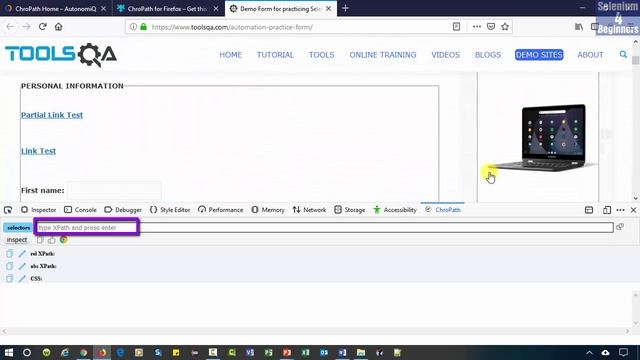Open devtools options three-dot menu
The width and height of the screenshot is (640, 360).
[x=620, y=210]
